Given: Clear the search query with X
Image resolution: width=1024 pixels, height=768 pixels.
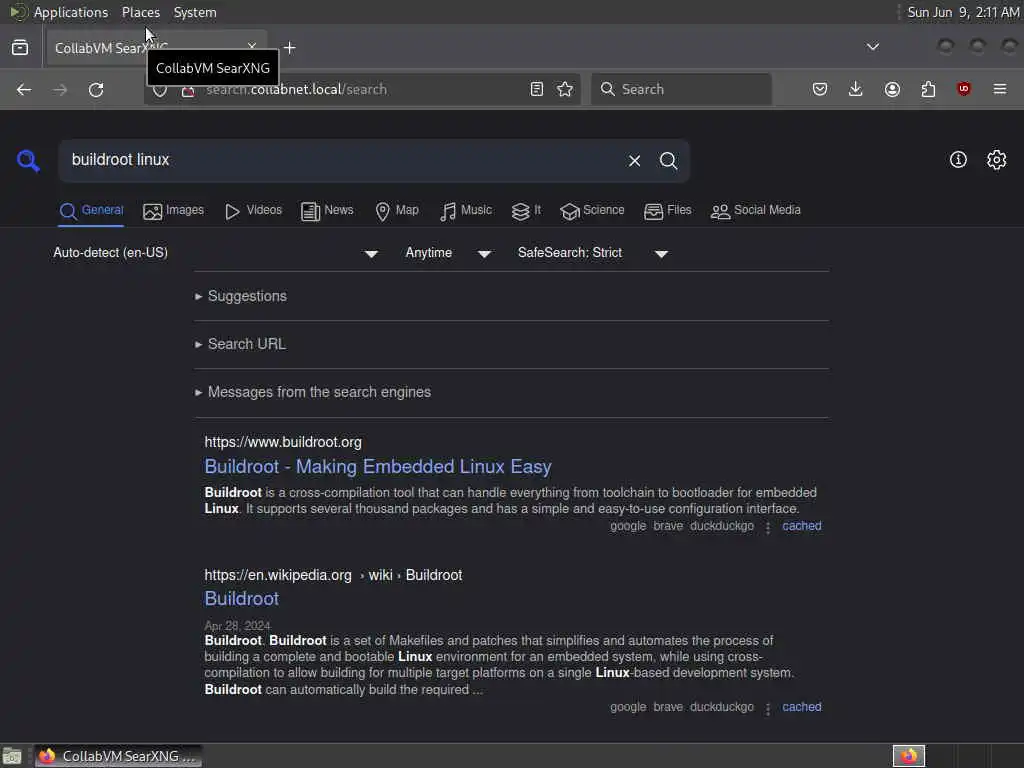Looking at the screenshot, I should 634,161.
